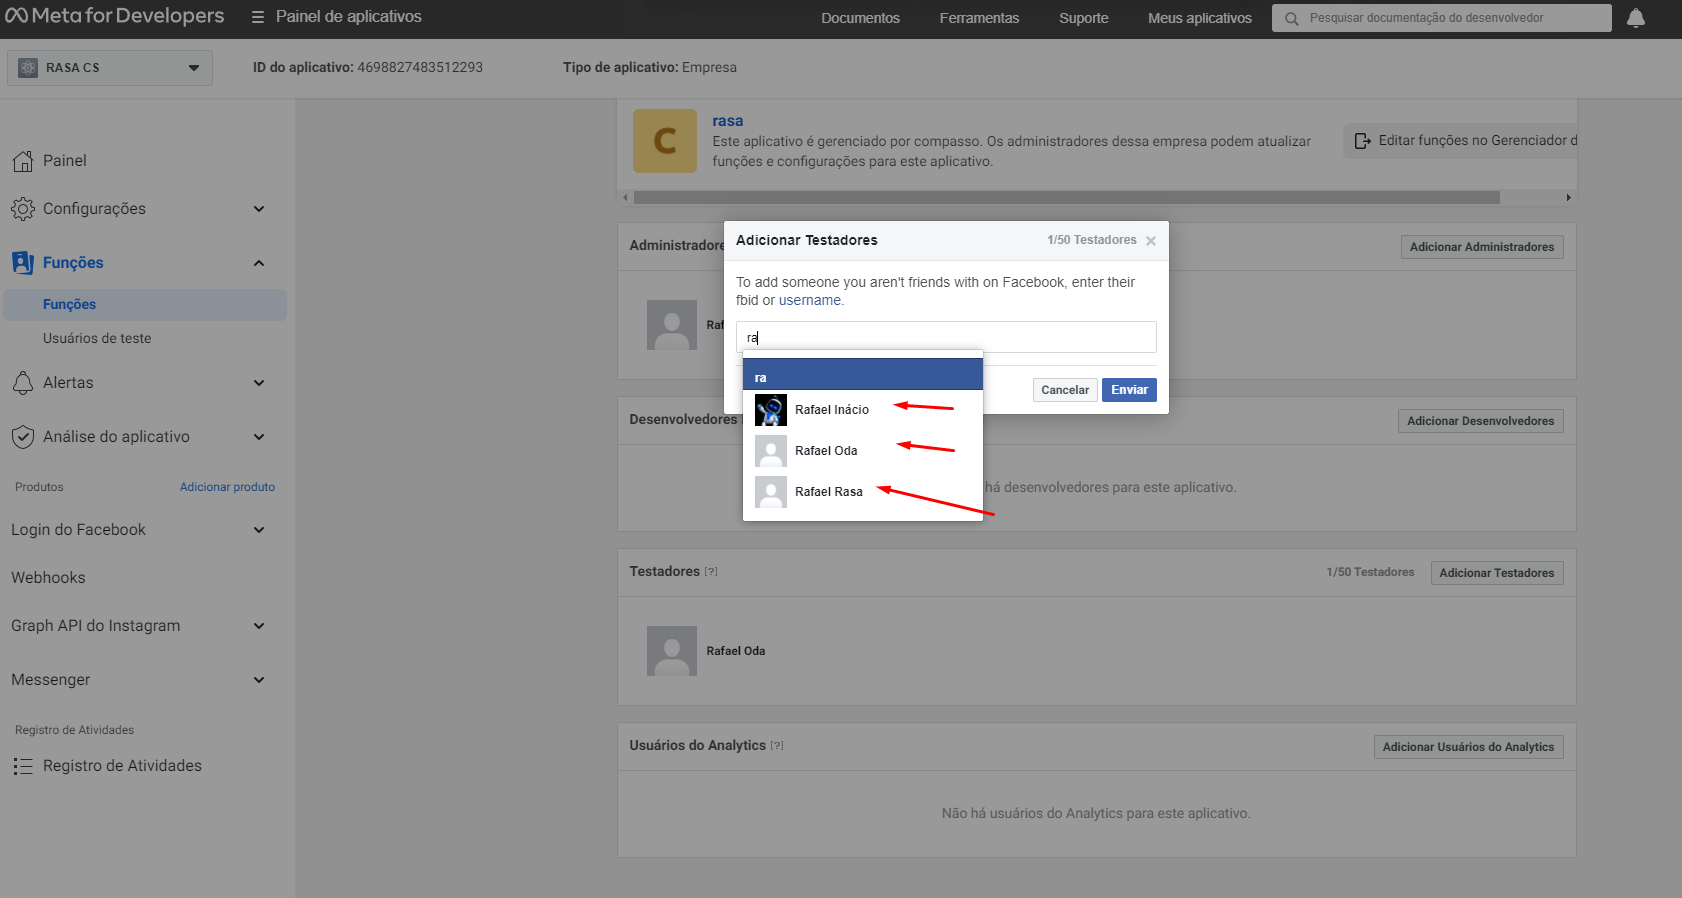The width and height of the screenshot is (1682, 898).
Task: Open Webhooks in the sidebar
Action: click(x=48, y=578)
